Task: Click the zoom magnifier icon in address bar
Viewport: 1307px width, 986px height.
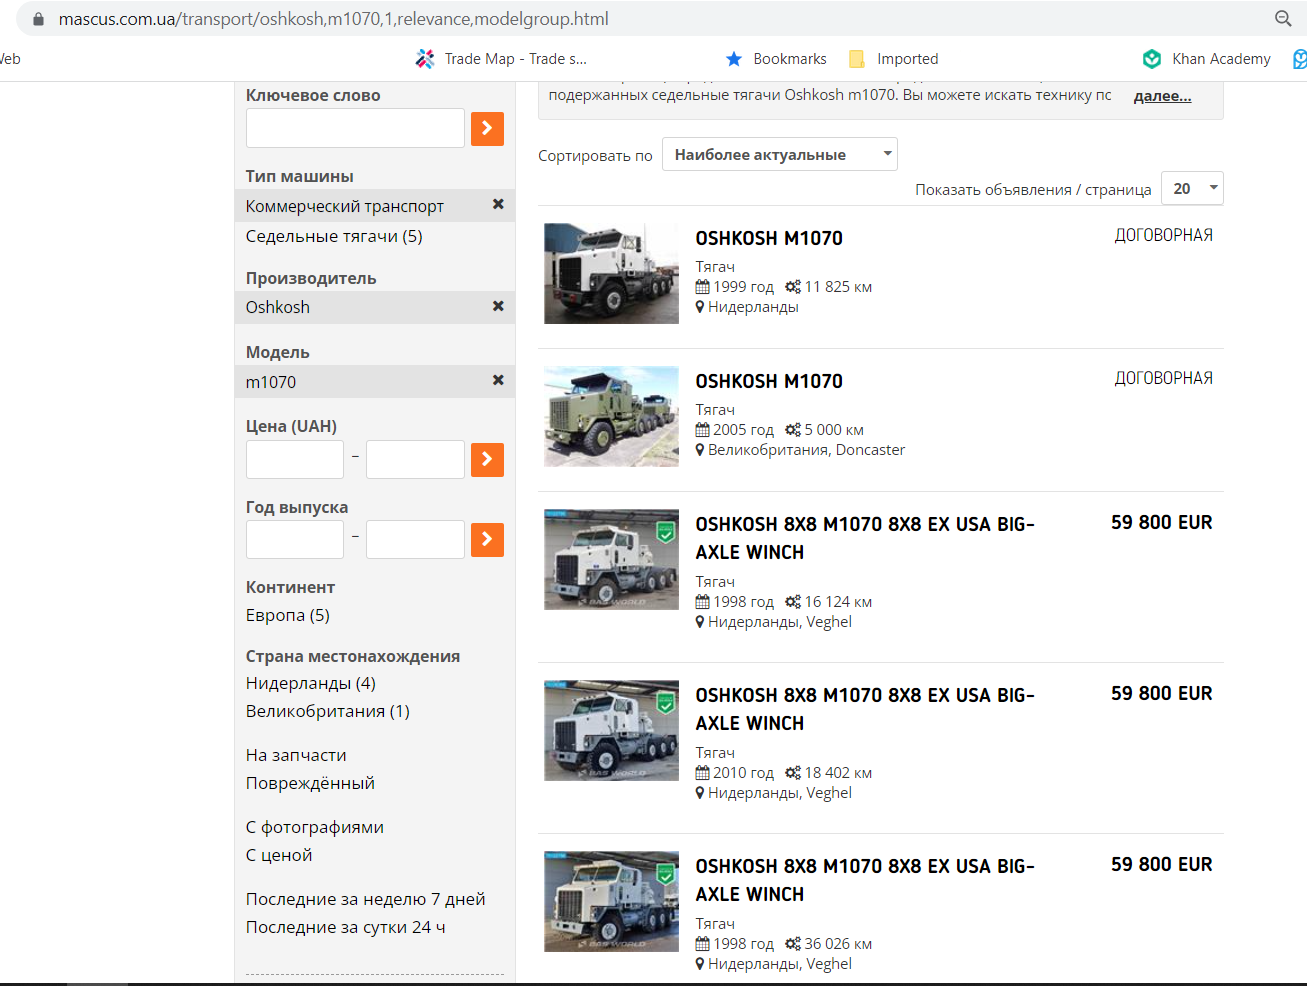Action: (1283, 18)
